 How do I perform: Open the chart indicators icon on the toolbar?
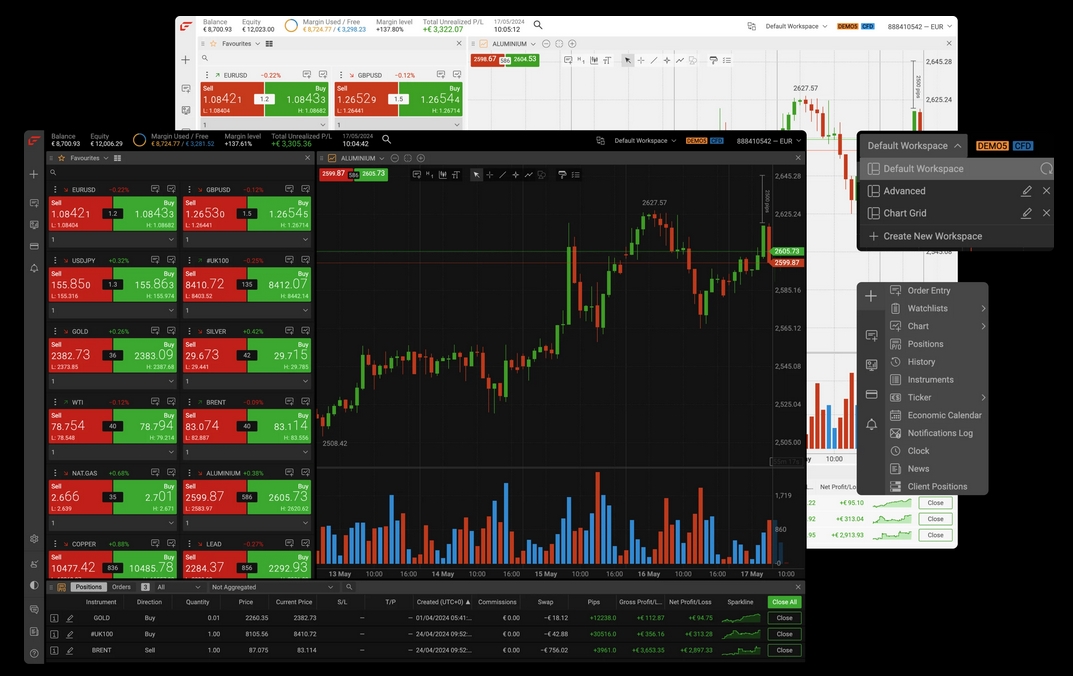point(442,175)
